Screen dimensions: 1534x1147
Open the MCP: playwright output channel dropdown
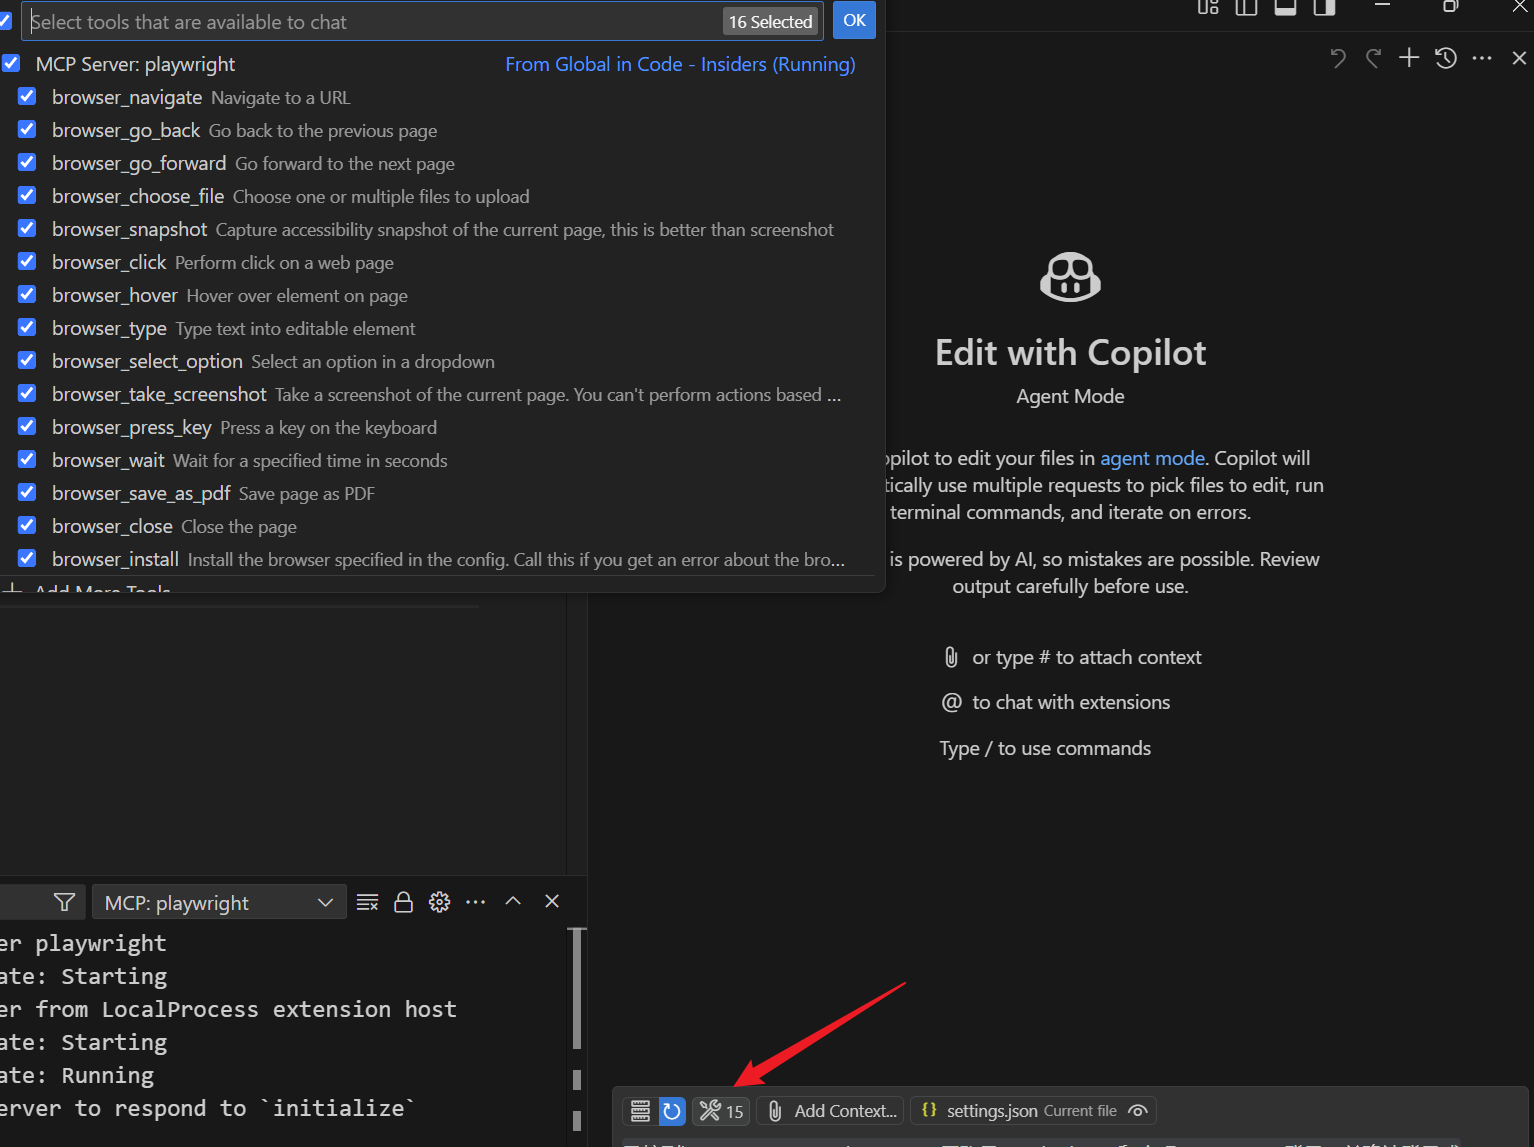point(219,902)
